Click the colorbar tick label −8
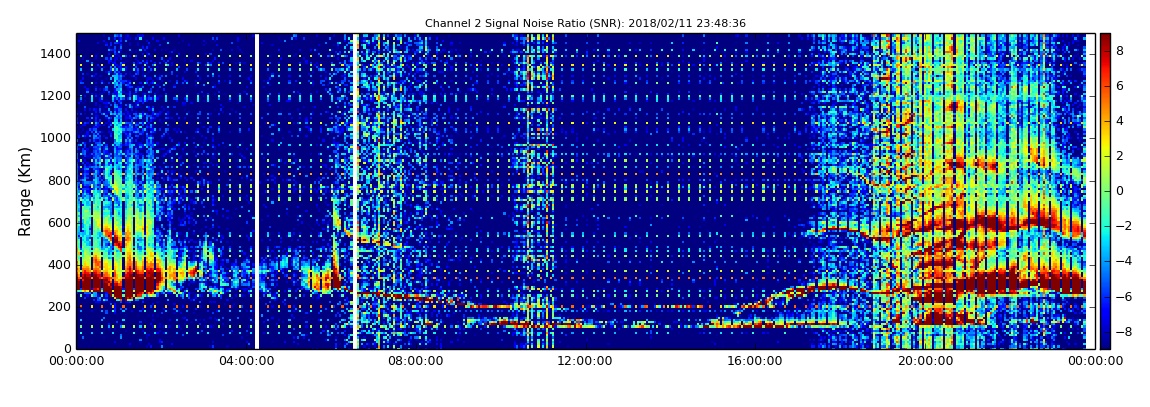The image size is (1150, 407). tap(1124, 331)
